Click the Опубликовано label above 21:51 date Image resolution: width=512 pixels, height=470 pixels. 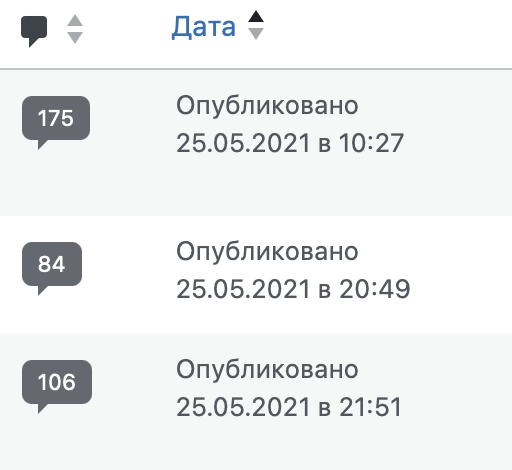[267, 370]
